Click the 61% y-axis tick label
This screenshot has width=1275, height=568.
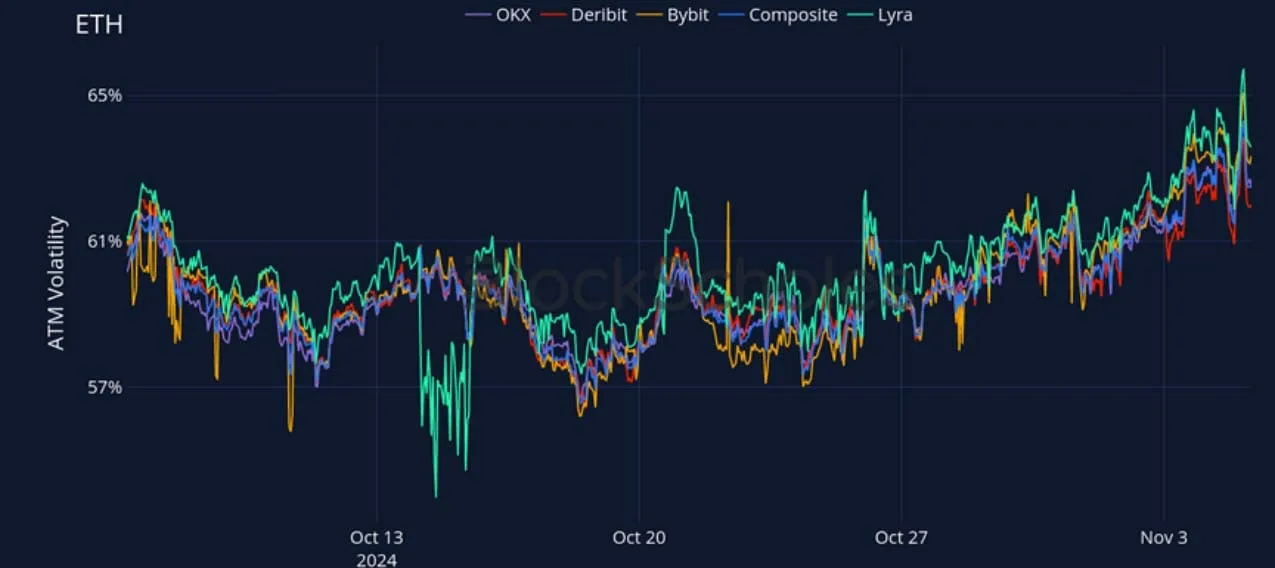[104, 241]
